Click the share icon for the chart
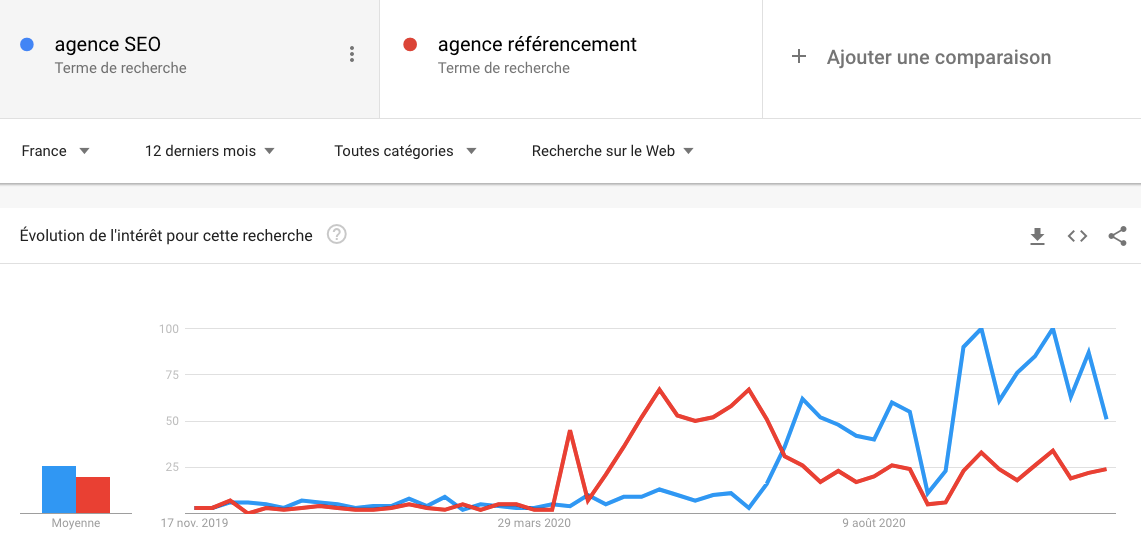1141x546 pixels. pyautogui.click(x=1117, y=236)
